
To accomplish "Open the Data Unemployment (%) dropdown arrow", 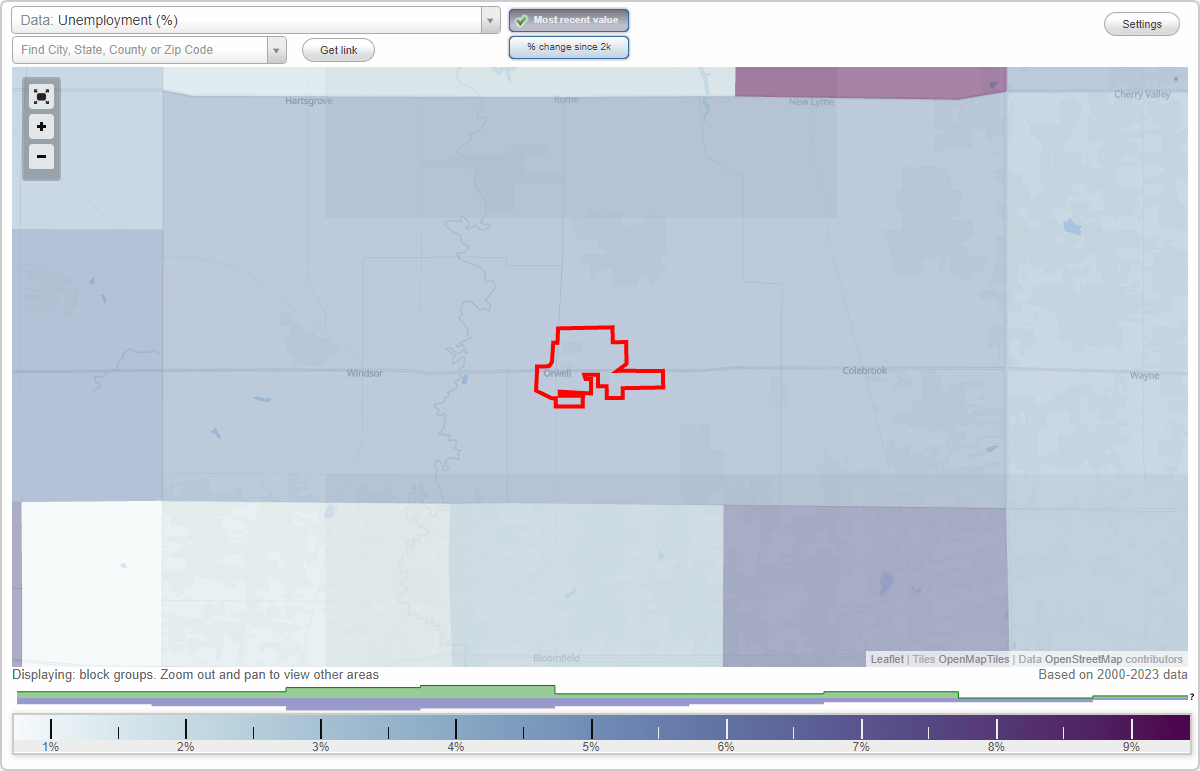I will tap(490, 20).
